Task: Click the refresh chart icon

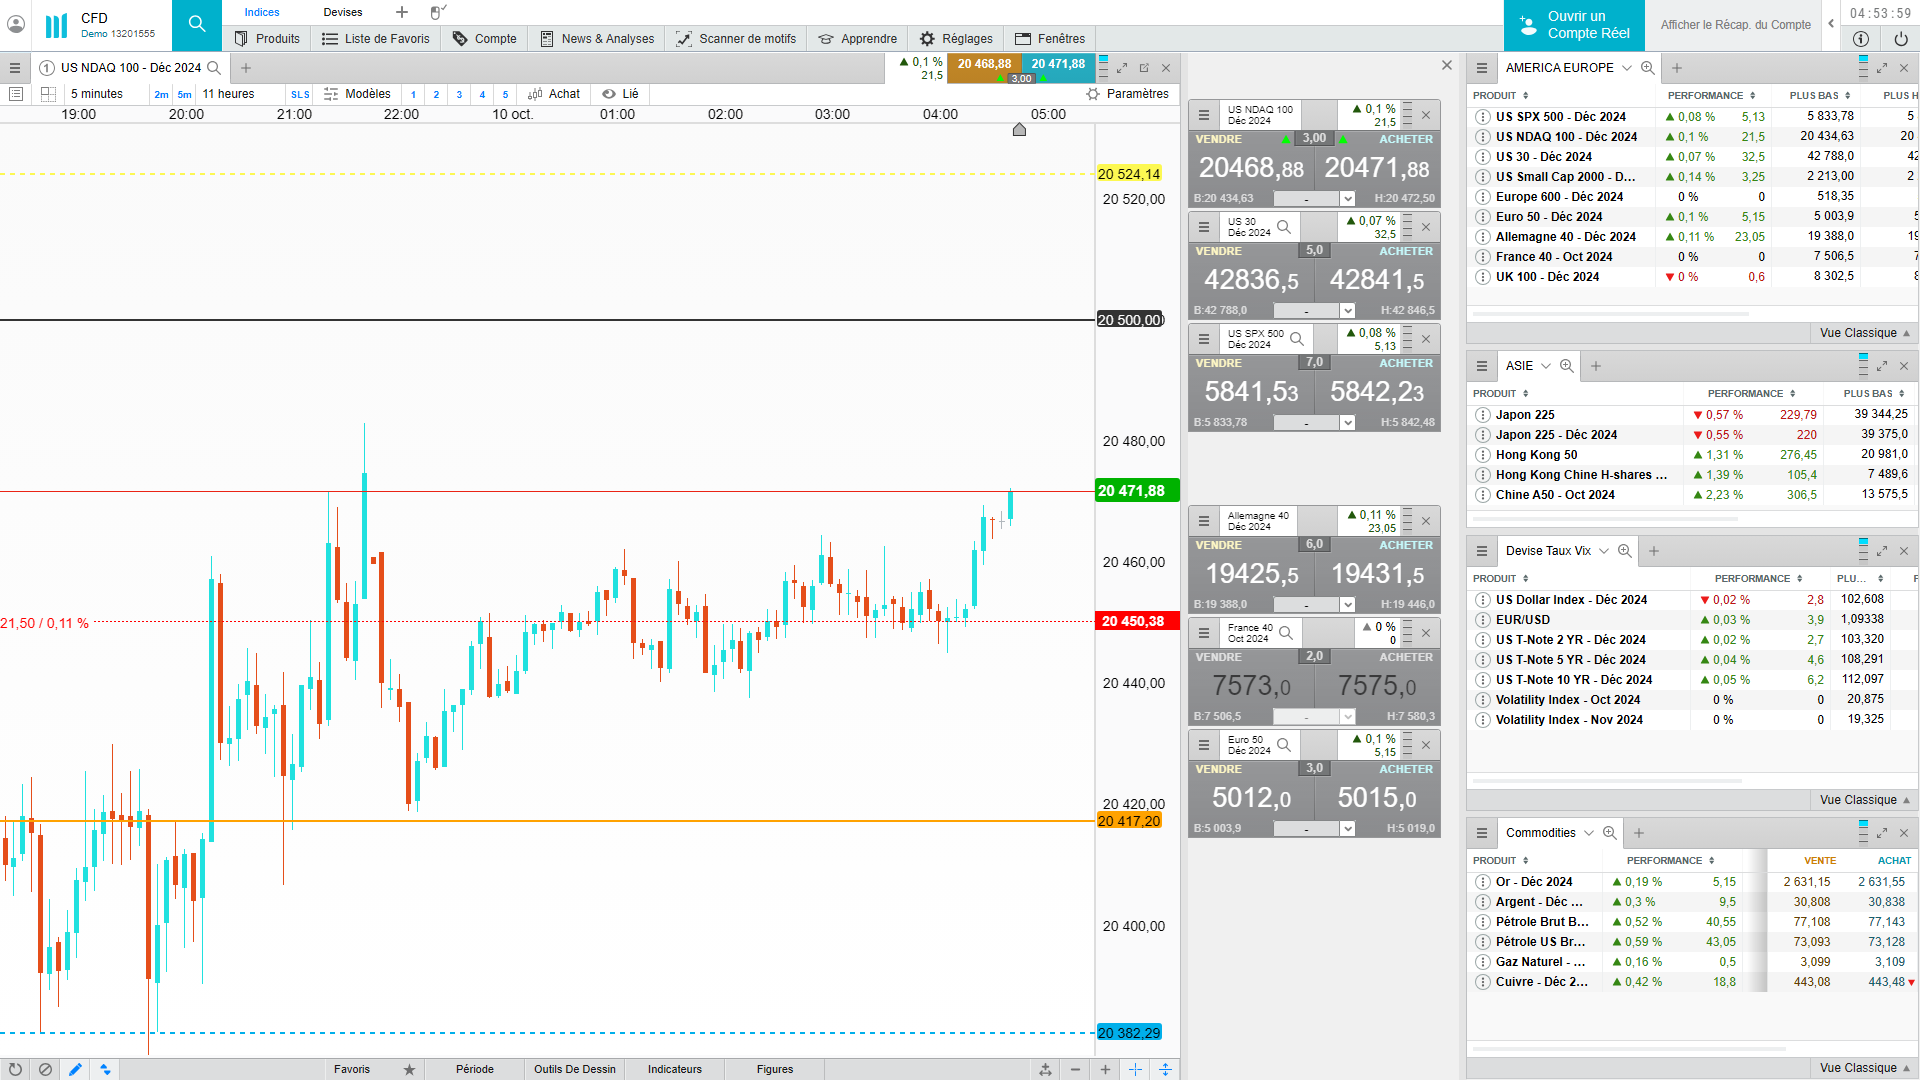Action: tap(15, 1069)
